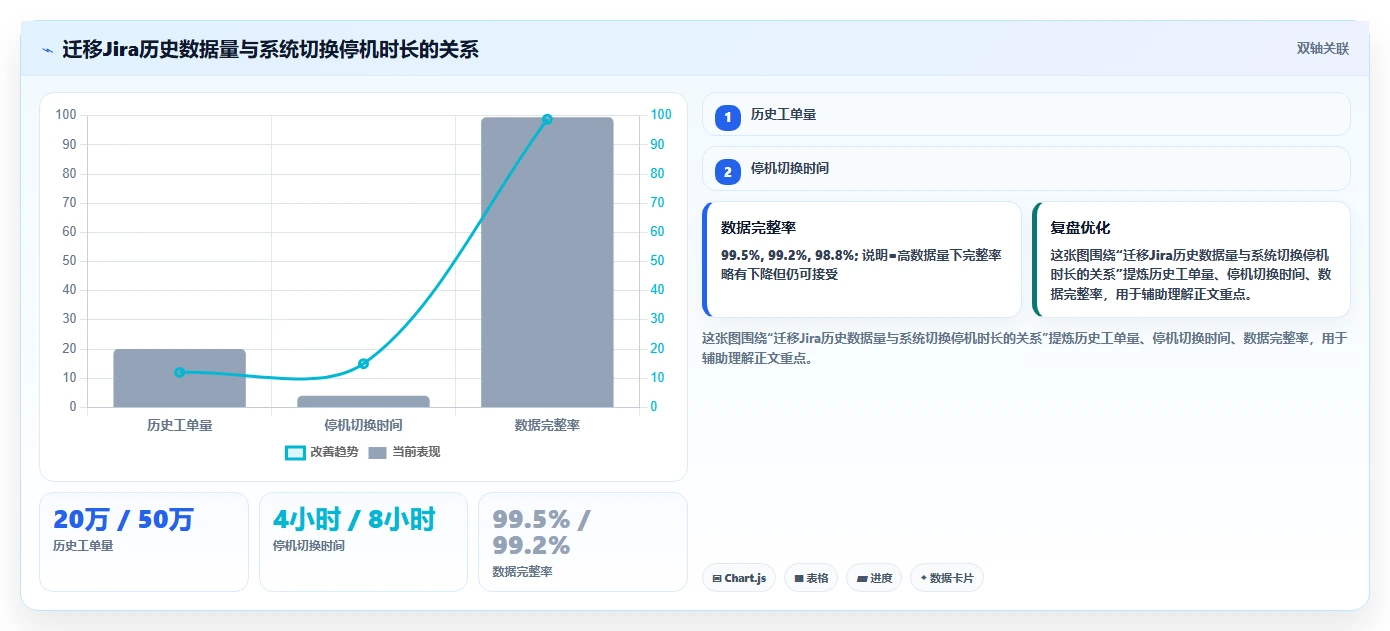
Task: Click the 表格 tag
Action: tap(811, 578)
